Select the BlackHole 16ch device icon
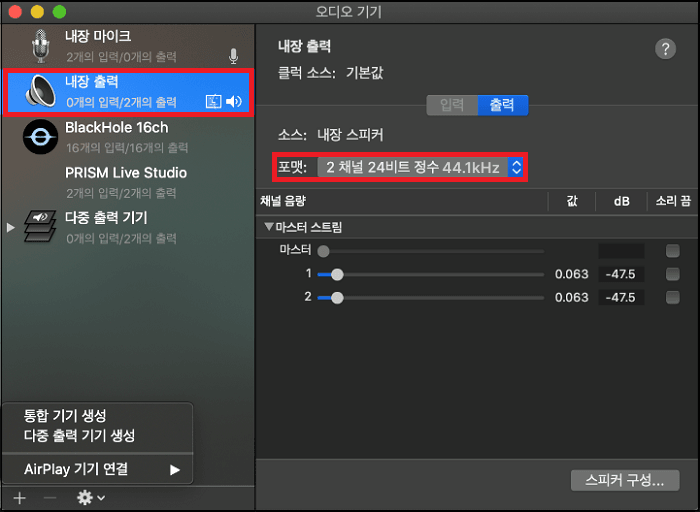Screen dimensions: 700x512 (x=41, y=137)
